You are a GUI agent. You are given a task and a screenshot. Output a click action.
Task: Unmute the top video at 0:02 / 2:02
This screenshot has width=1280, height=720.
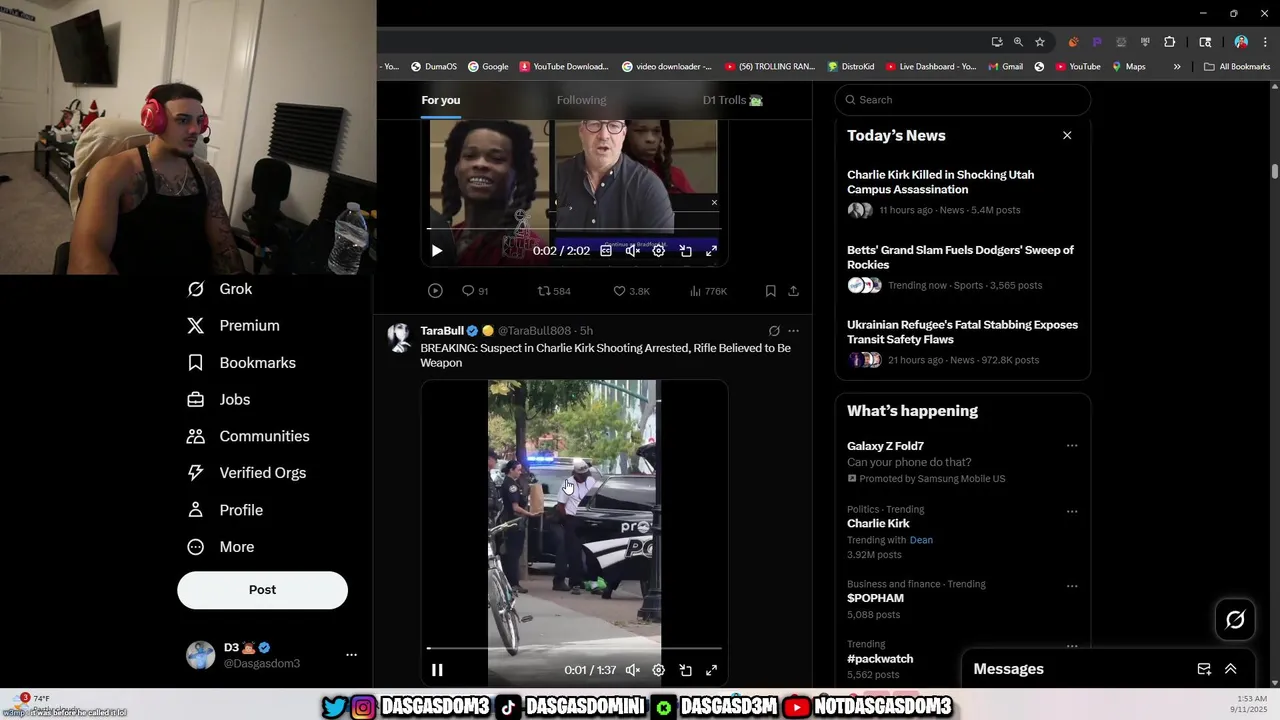click(633, 251)
